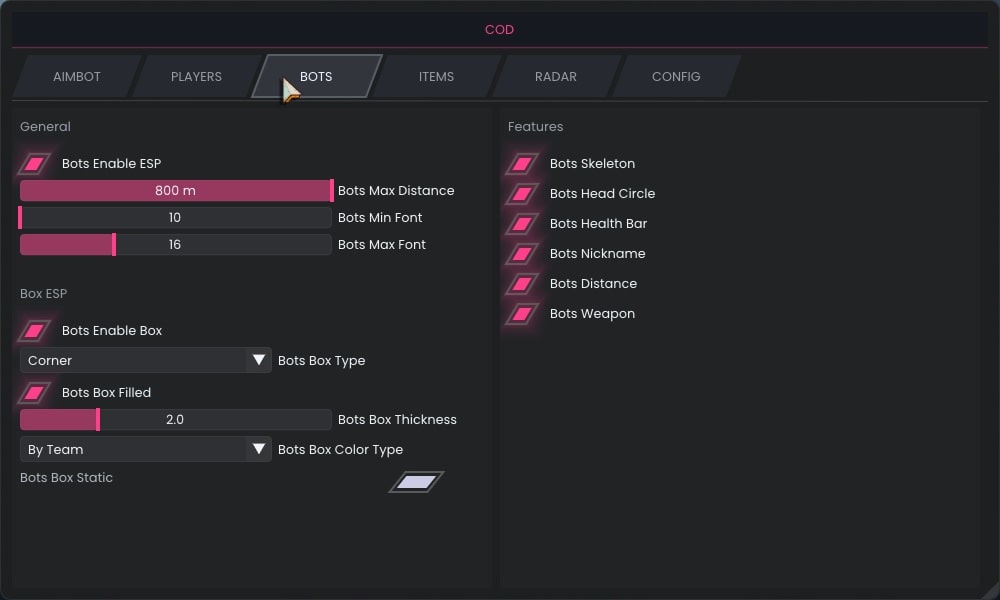
Task: Go to the CONFIG section
Action: (x=675, y=76)
